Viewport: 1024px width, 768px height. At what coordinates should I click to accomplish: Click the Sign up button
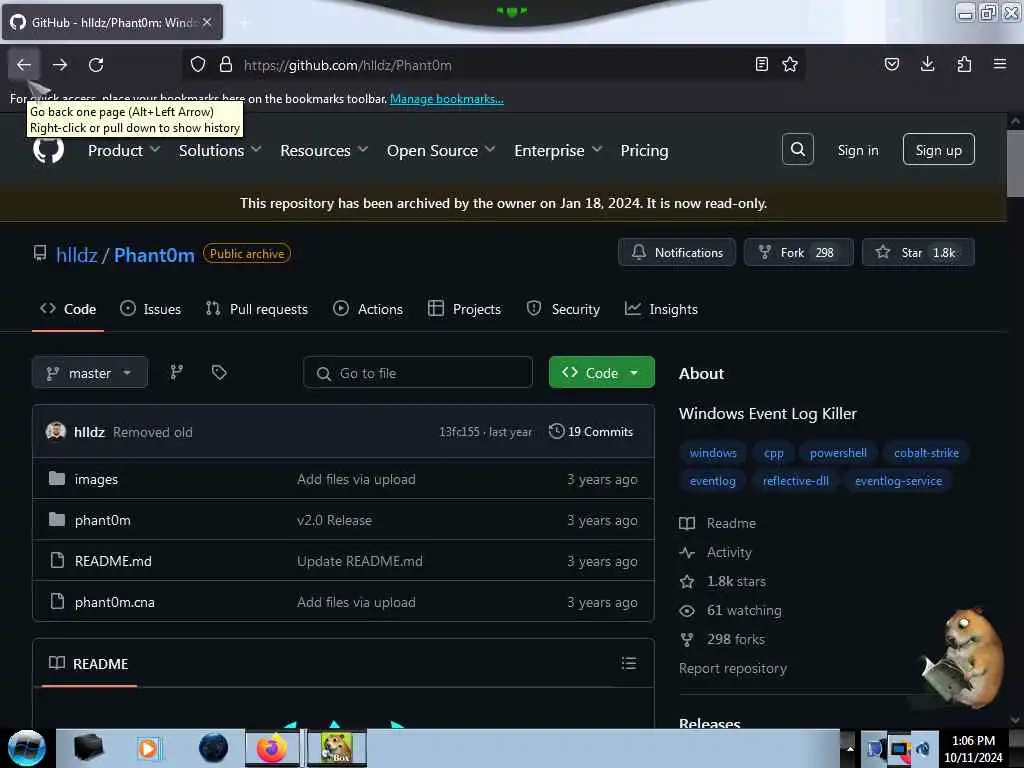click(x=938, y=150)
